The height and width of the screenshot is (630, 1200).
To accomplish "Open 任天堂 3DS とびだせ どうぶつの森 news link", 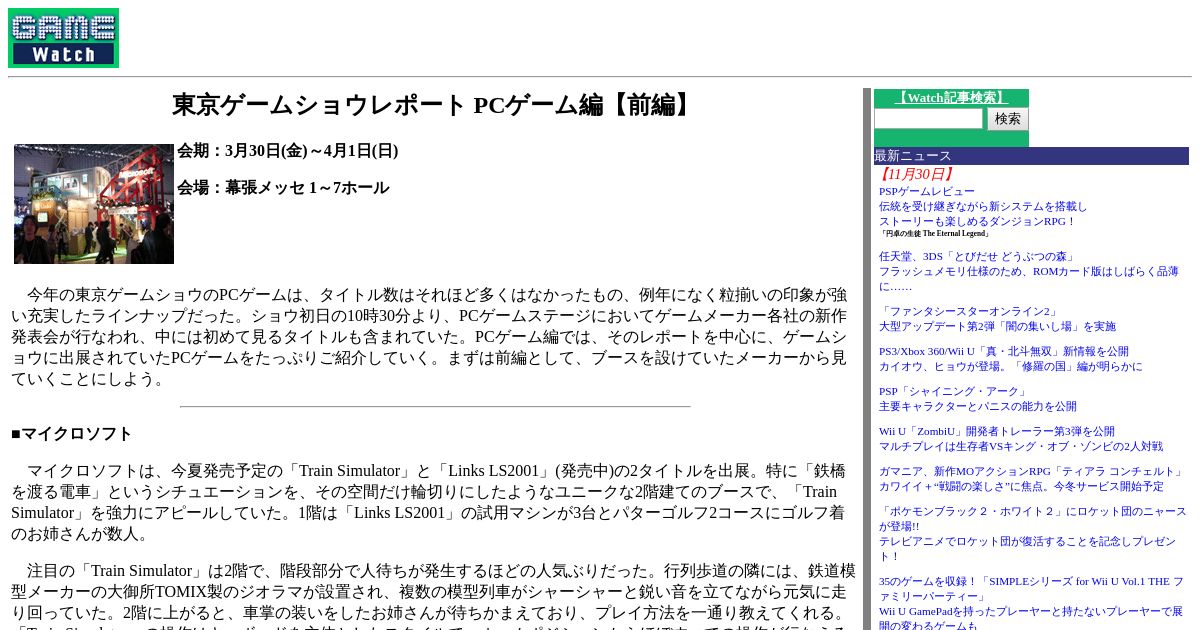I will click(1029, 271).
